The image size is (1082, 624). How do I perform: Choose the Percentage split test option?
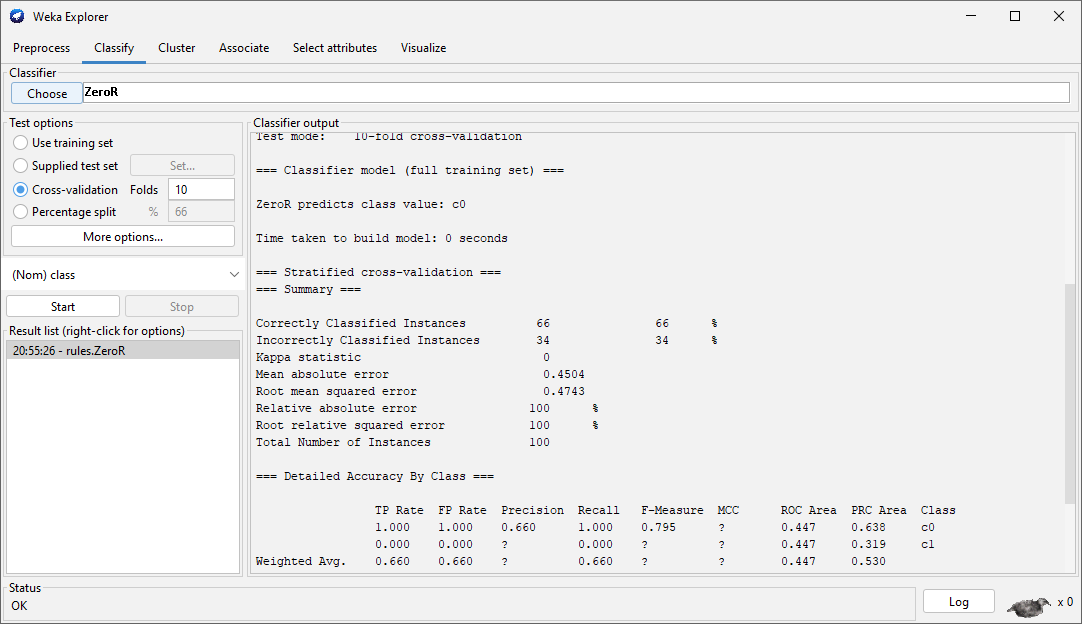coord(21,212)
